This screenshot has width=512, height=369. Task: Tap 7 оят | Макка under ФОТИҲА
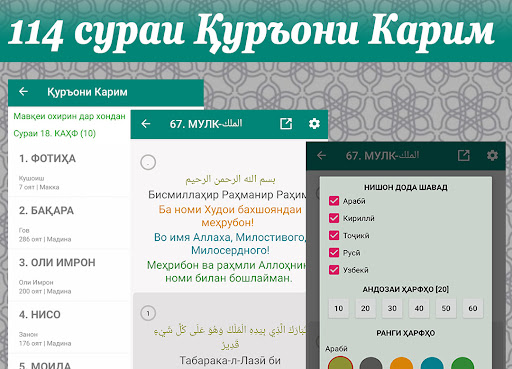coord(39,187)
